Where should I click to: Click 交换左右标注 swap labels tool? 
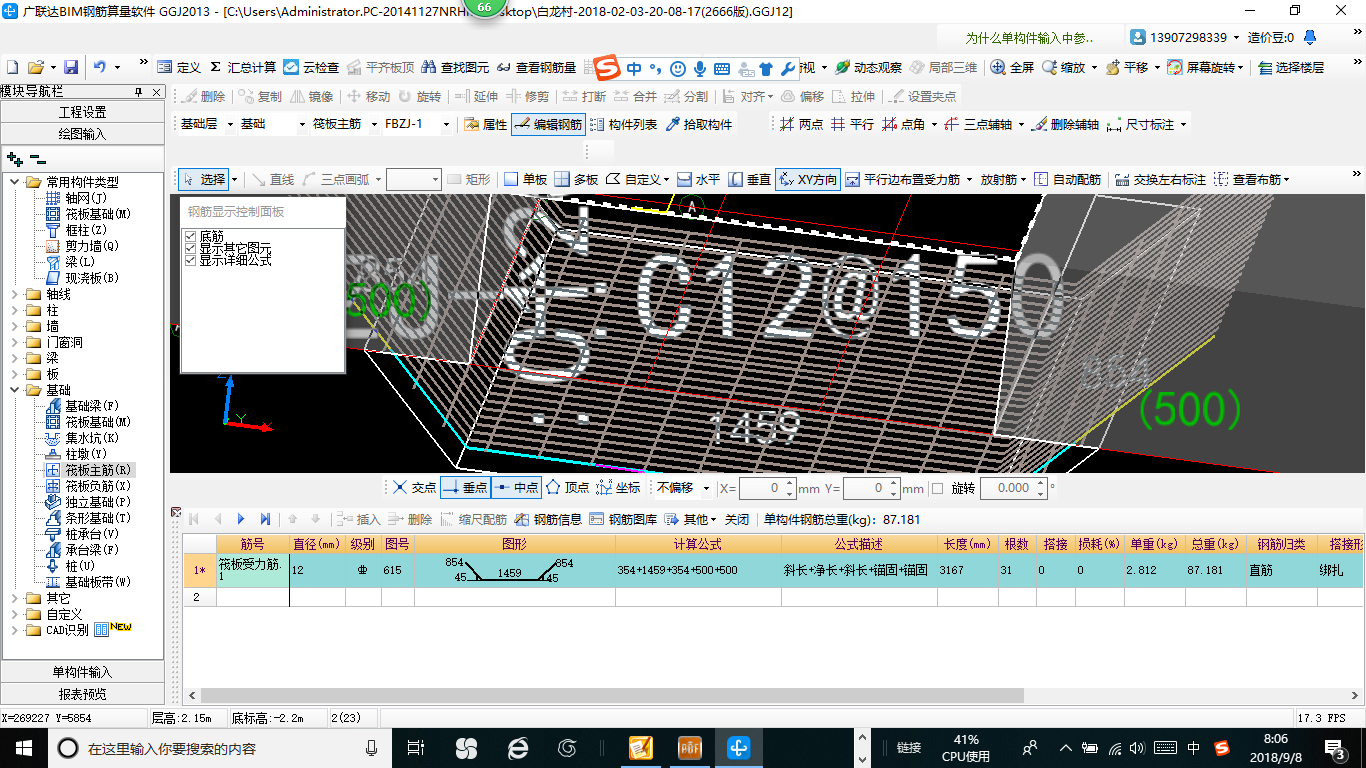coord(1161,179)
